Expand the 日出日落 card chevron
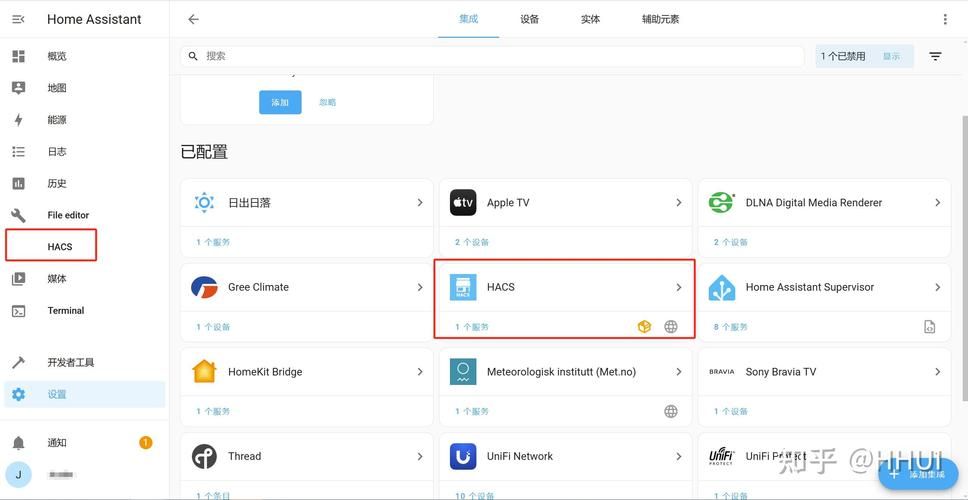The width and height of the screenshot is (968, 500). [420, 202]
